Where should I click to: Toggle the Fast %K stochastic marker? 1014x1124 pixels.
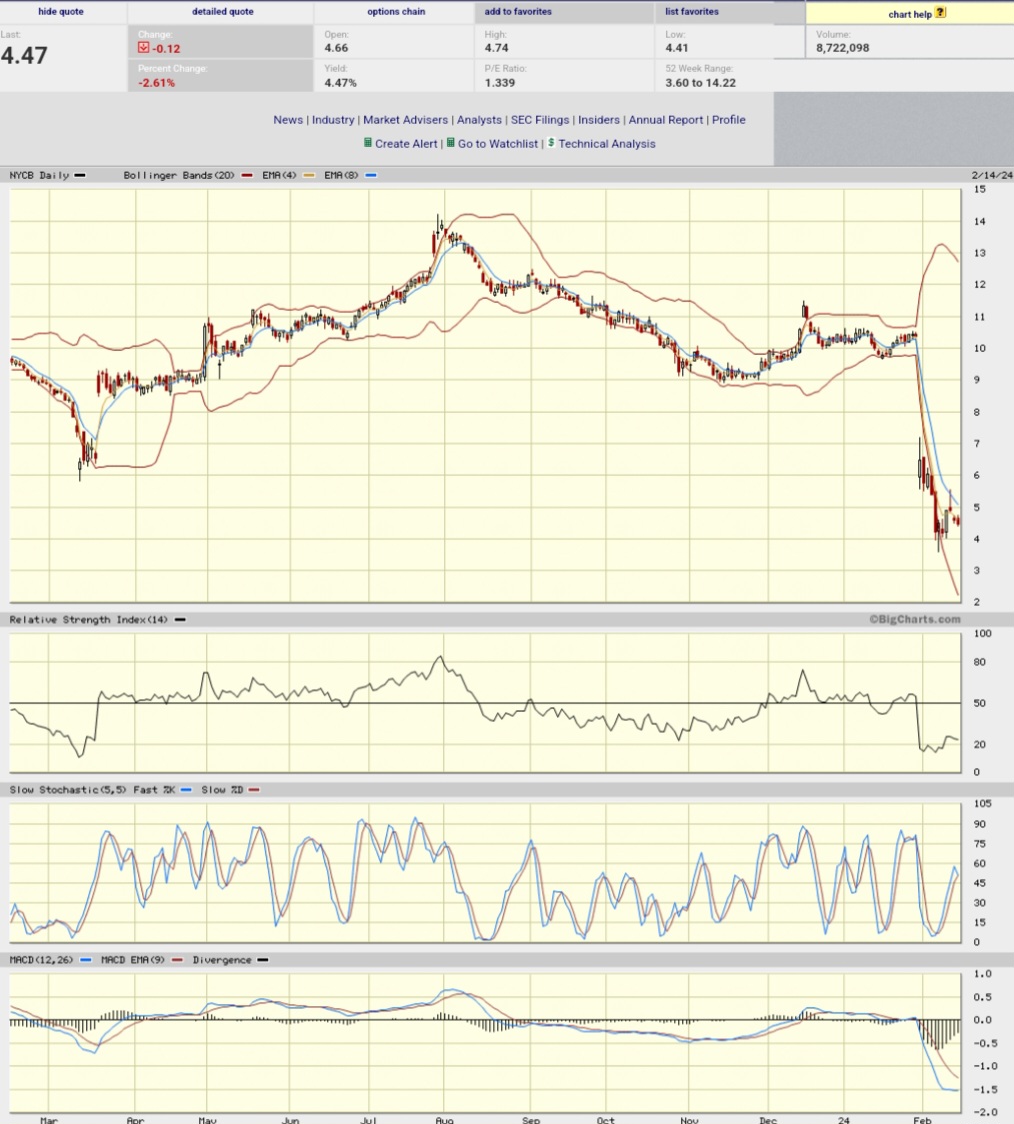point(186,790)
